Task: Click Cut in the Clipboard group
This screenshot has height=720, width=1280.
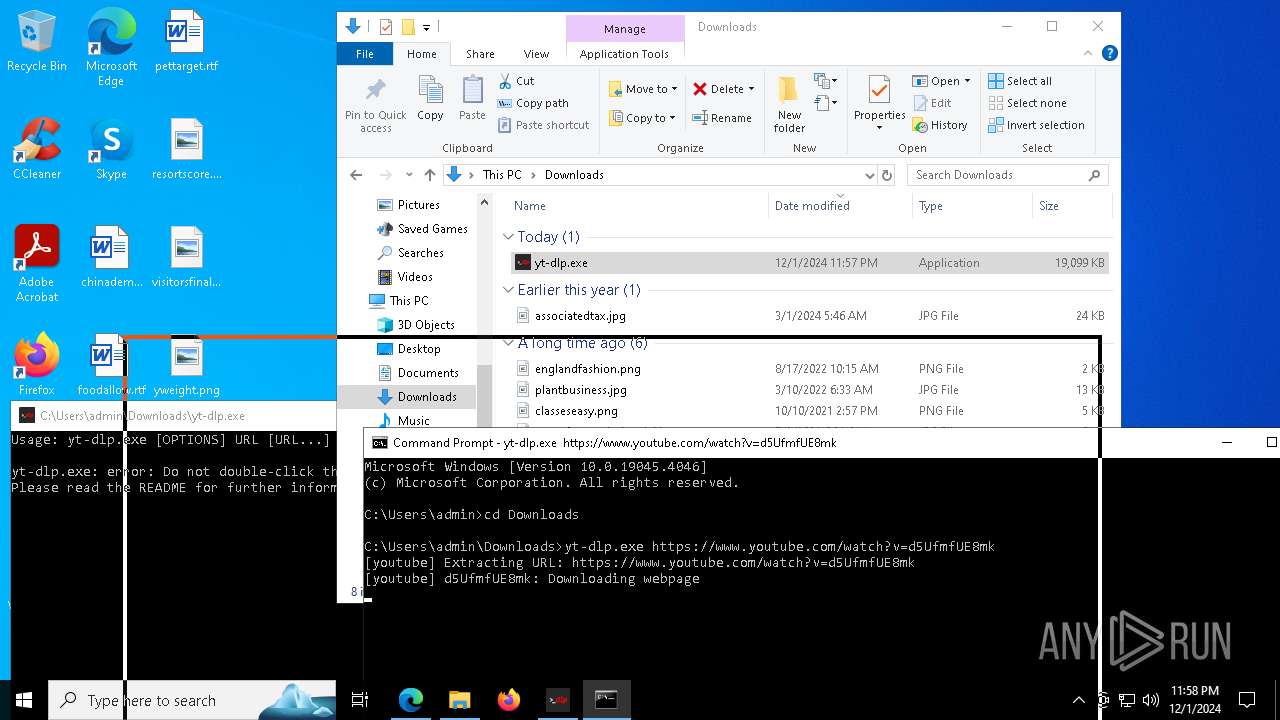Action: click(516, 81)
